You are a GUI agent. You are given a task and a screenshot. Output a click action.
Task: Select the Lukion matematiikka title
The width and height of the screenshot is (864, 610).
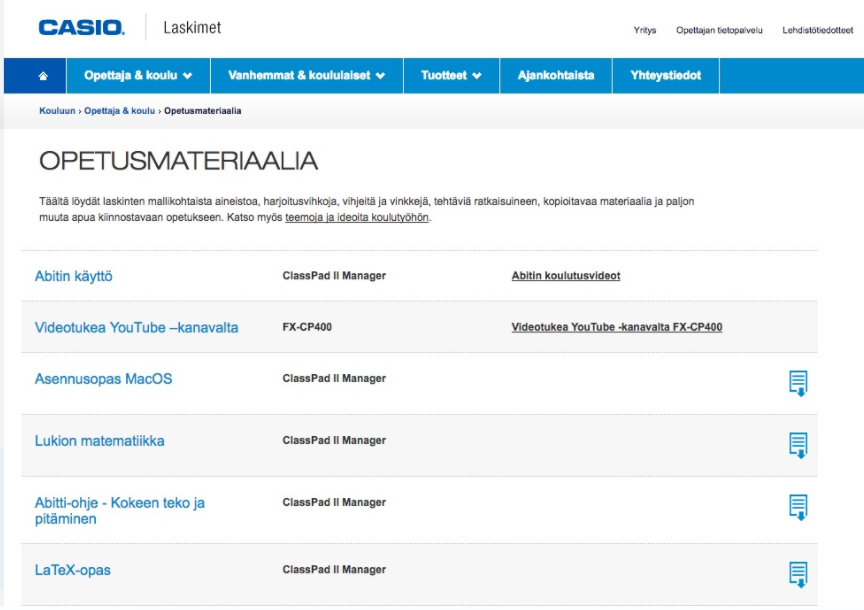point(100,441)
